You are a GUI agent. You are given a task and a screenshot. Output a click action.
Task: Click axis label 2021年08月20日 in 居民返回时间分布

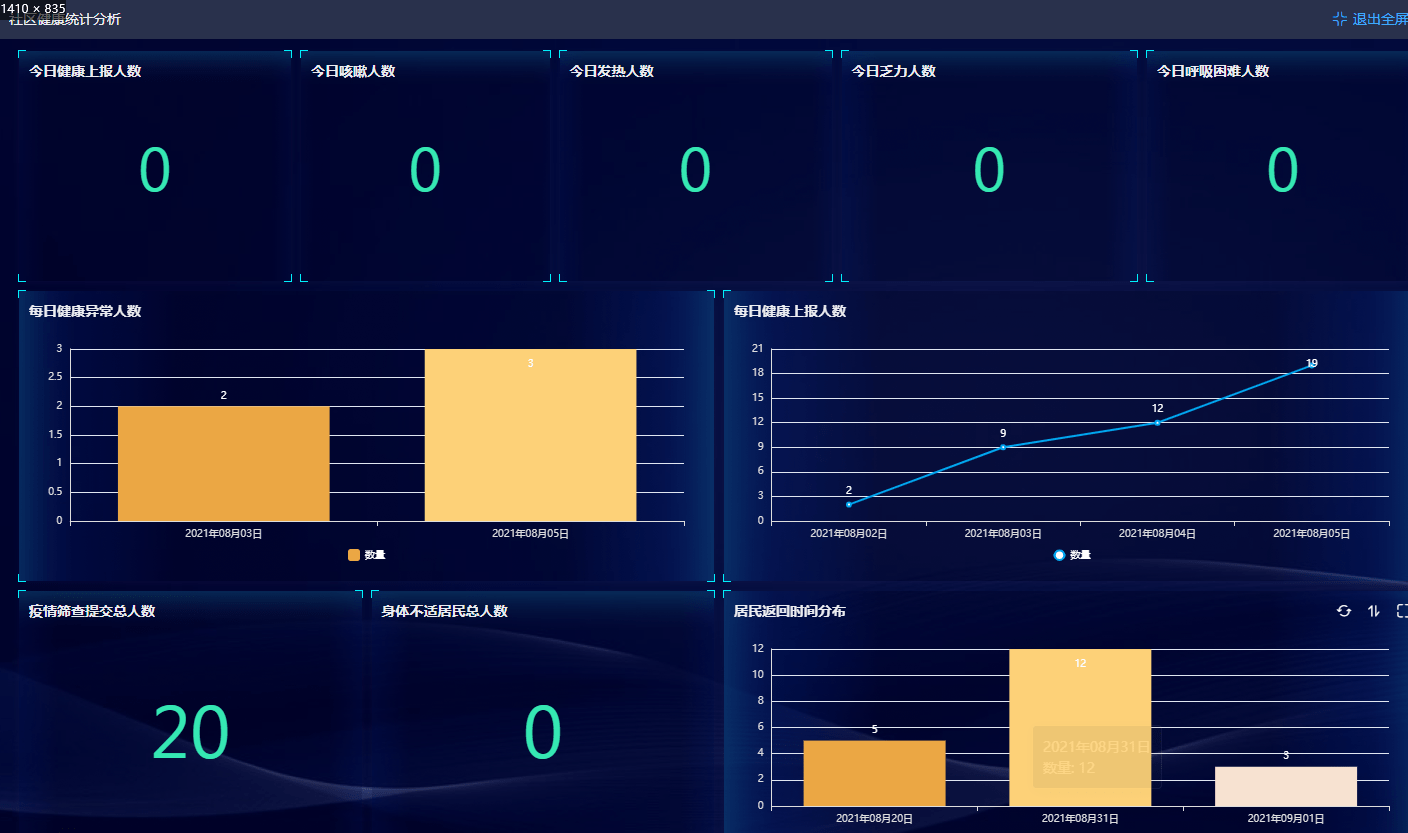874,819
